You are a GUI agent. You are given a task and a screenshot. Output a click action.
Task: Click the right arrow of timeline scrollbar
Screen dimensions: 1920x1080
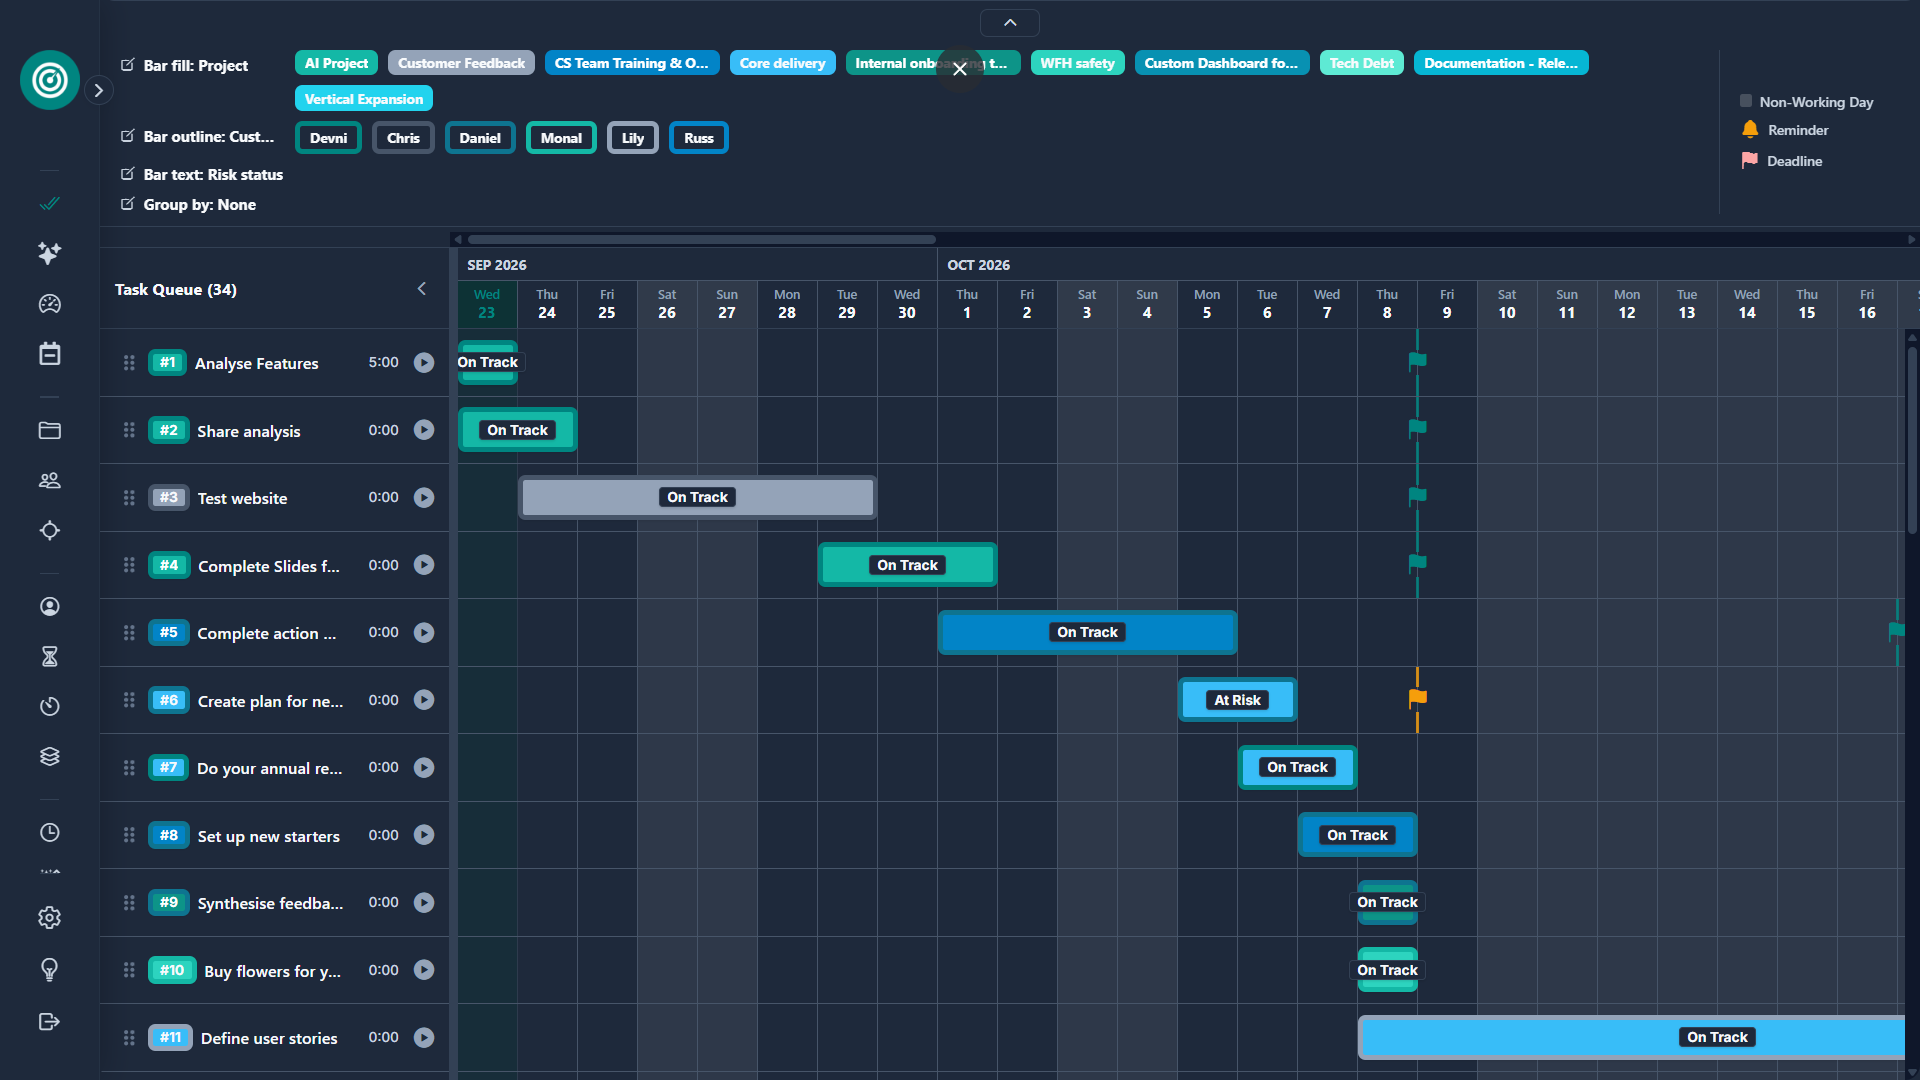coord(1911,239)
